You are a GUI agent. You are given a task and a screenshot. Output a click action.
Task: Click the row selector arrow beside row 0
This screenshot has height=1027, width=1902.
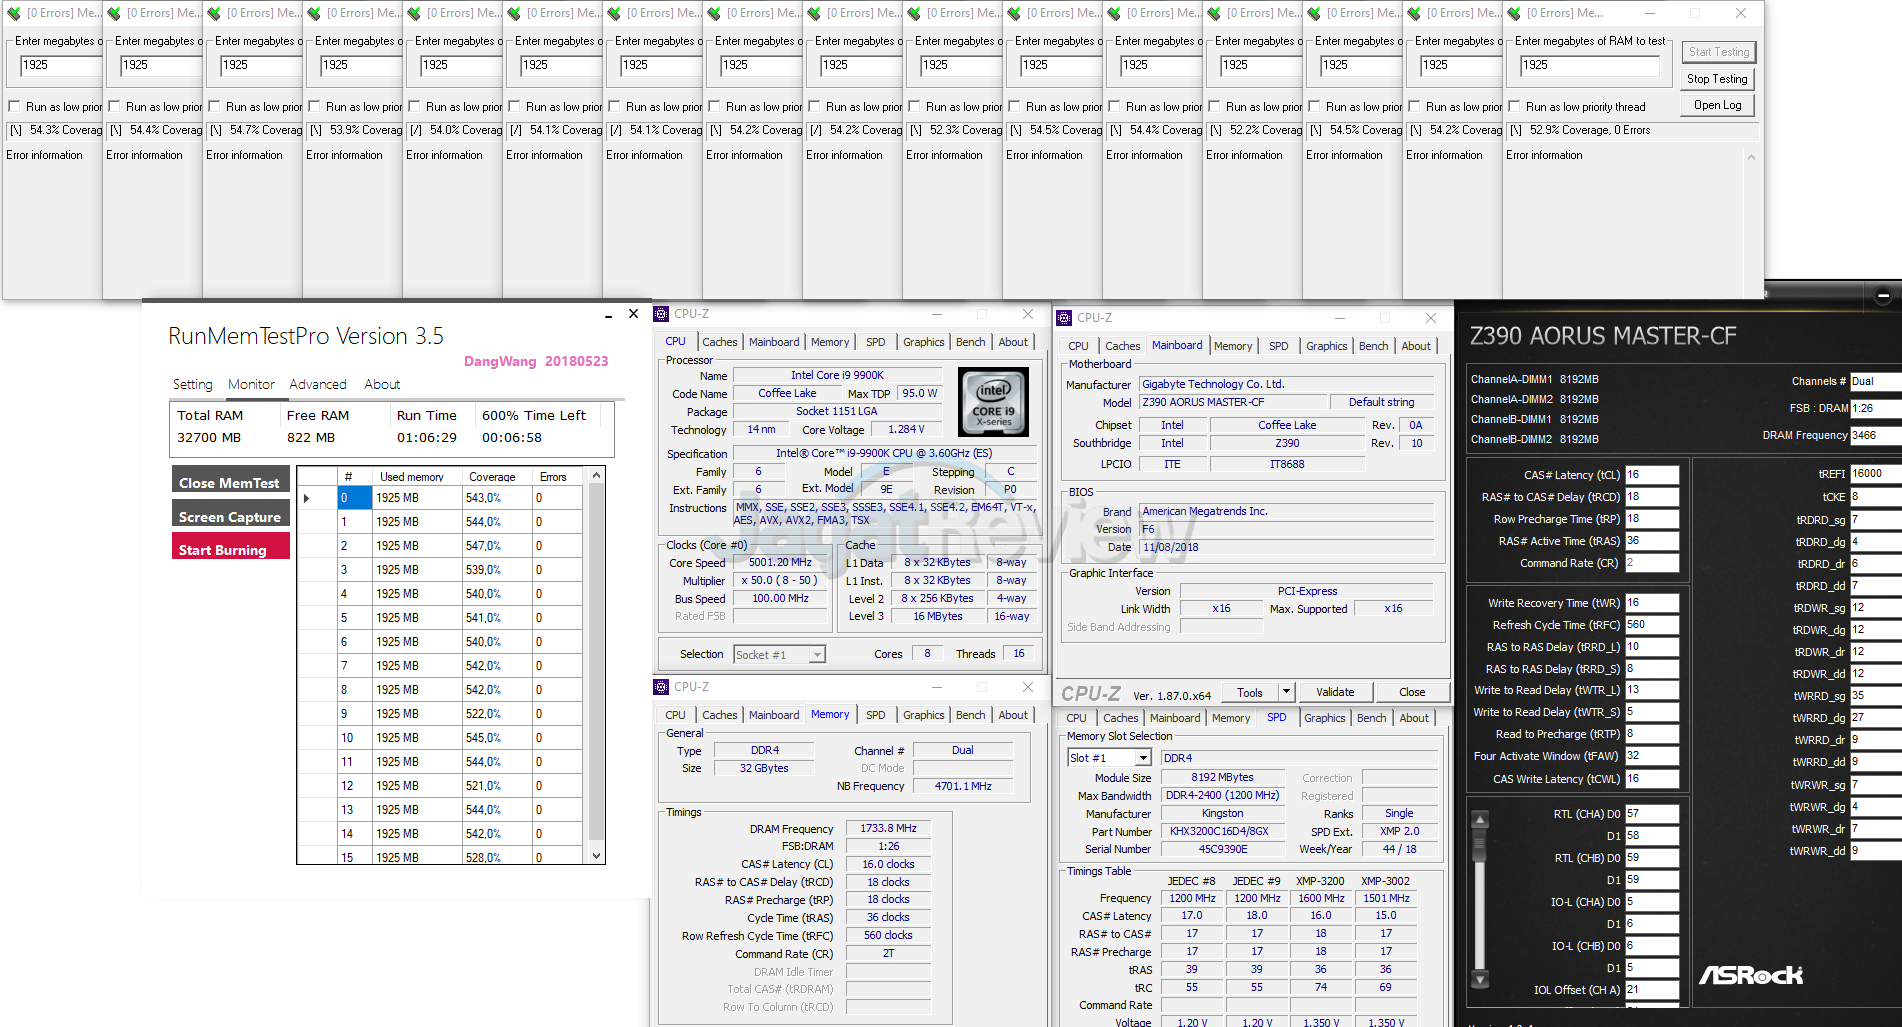307,498
